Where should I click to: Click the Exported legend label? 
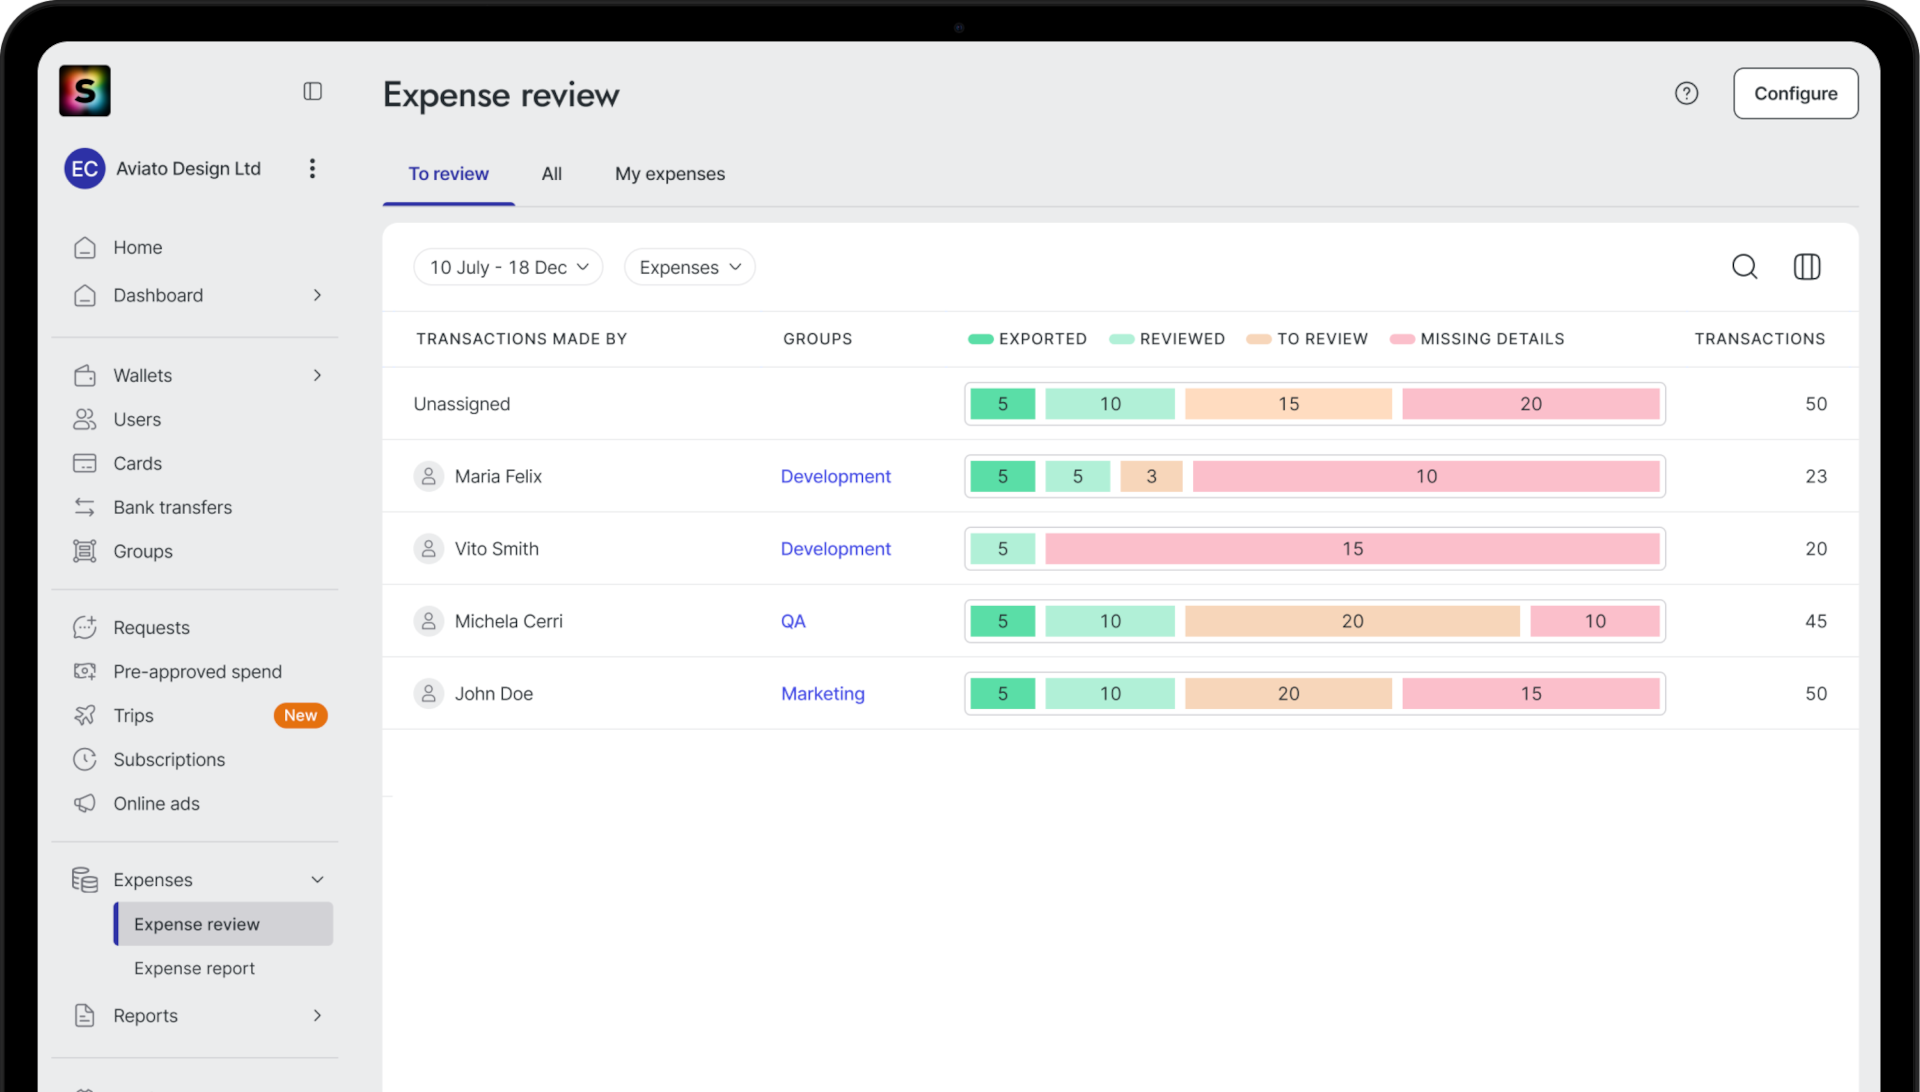coord(1042,339)
